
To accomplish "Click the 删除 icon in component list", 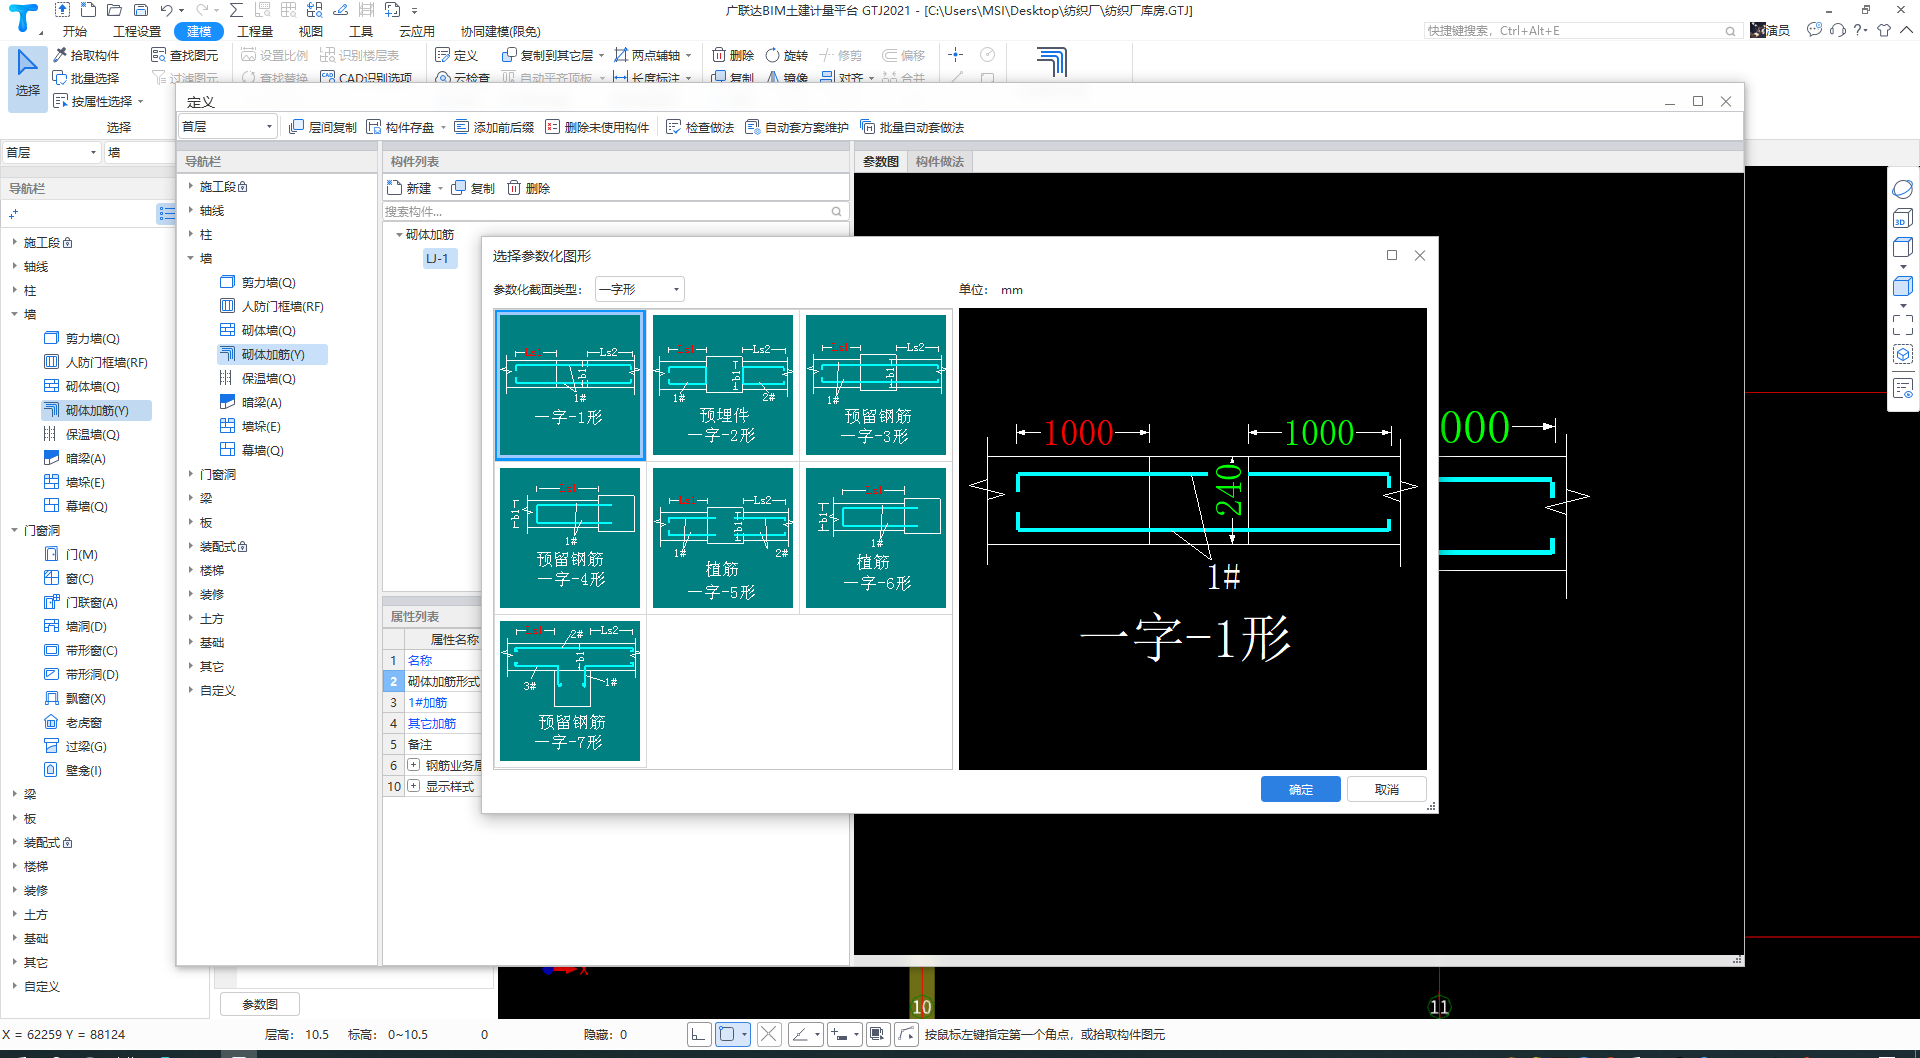I will point(514,188).
